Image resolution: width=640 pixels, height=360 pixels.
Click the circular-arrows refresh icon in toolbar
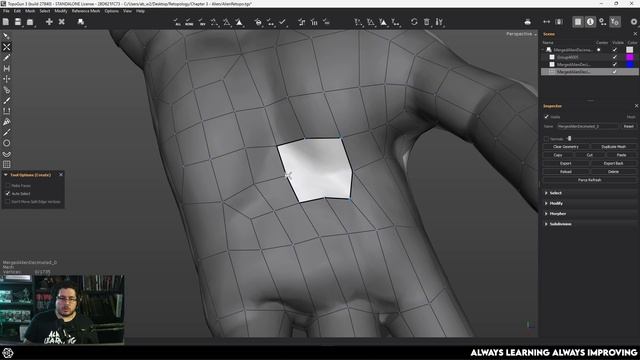pos(414,22)
